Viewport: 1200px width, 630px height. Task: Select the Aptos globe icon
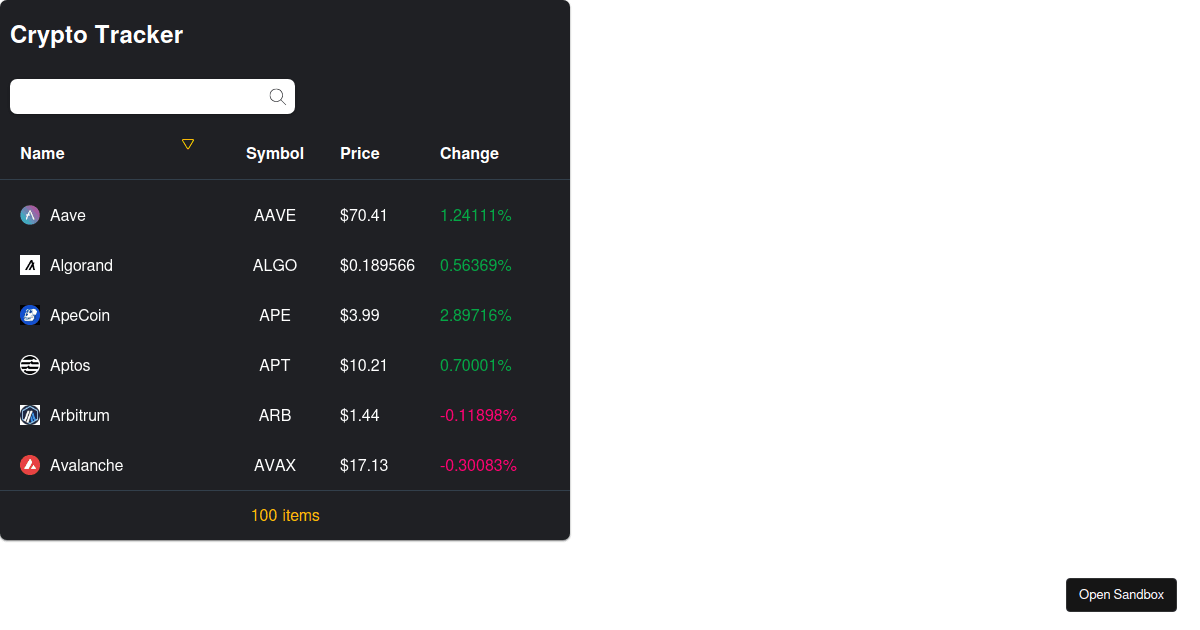[29, 365]
